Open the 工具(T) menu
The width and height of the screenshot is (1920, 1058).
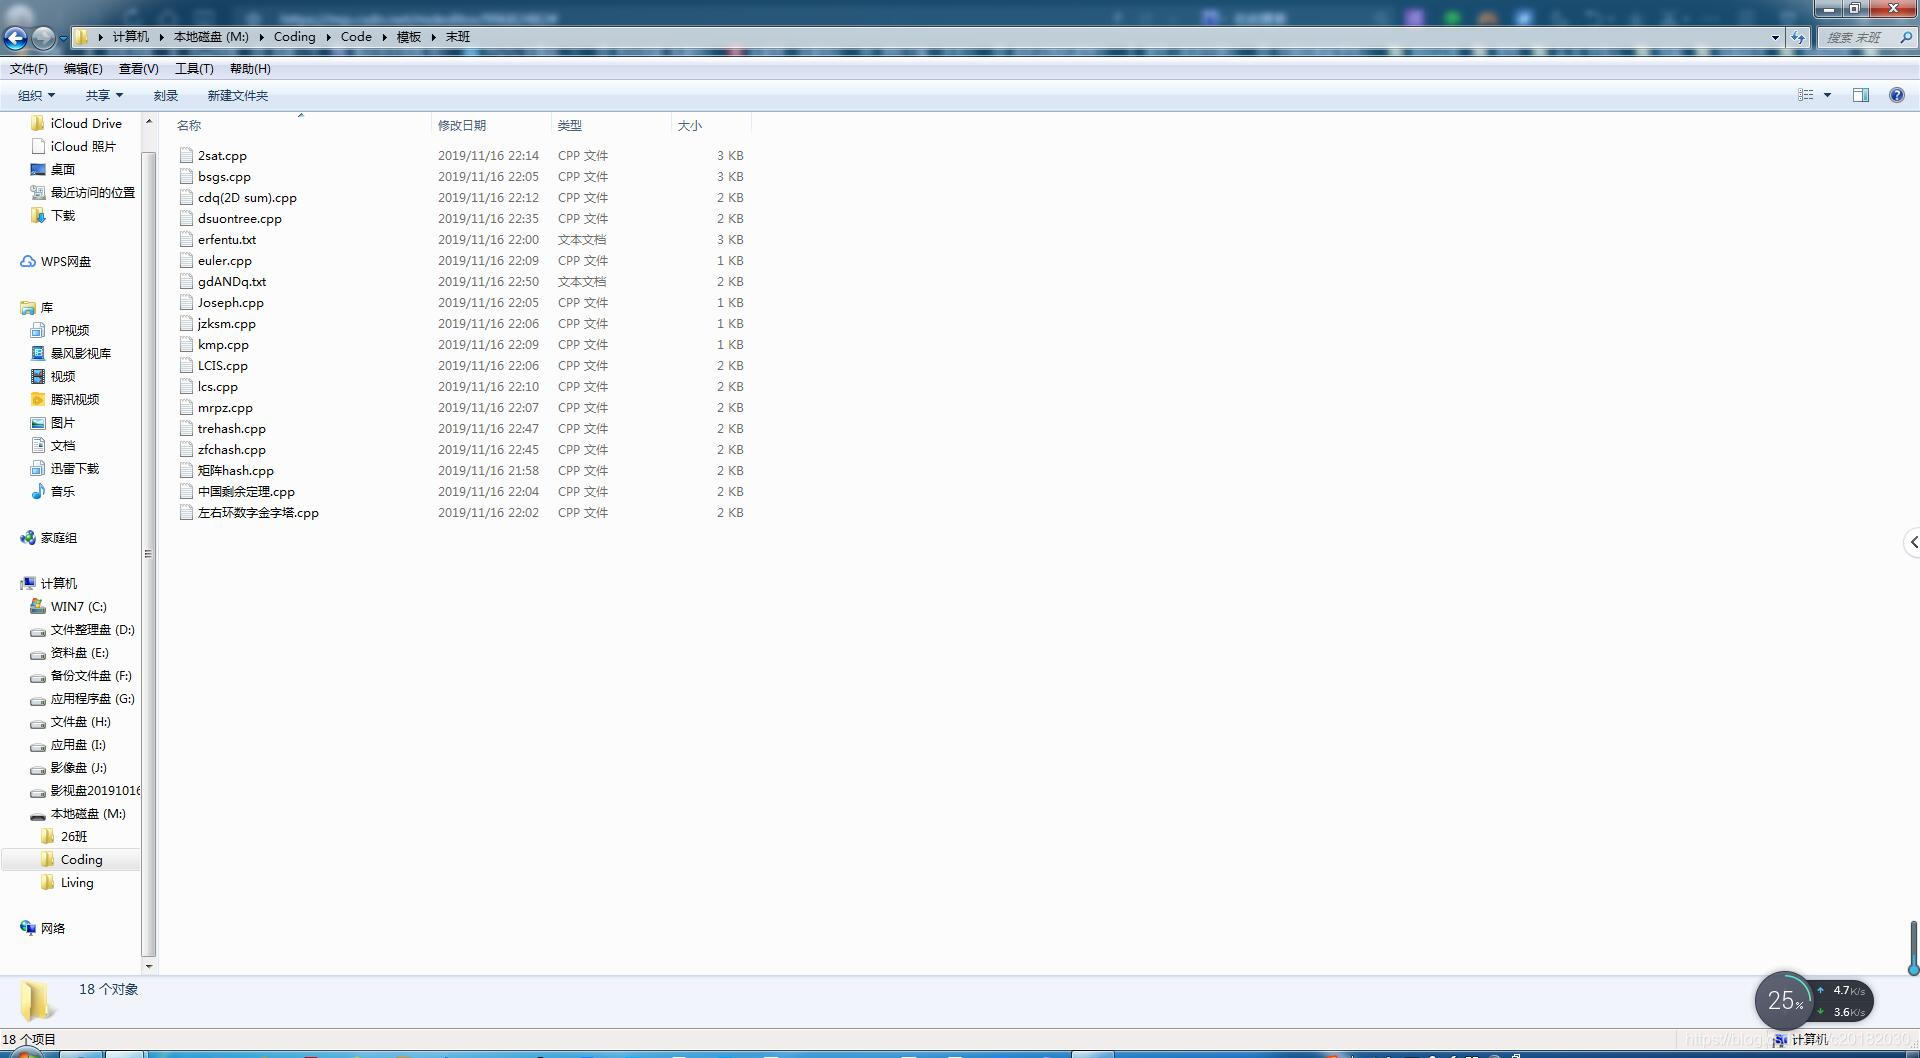tap(194, 68)
